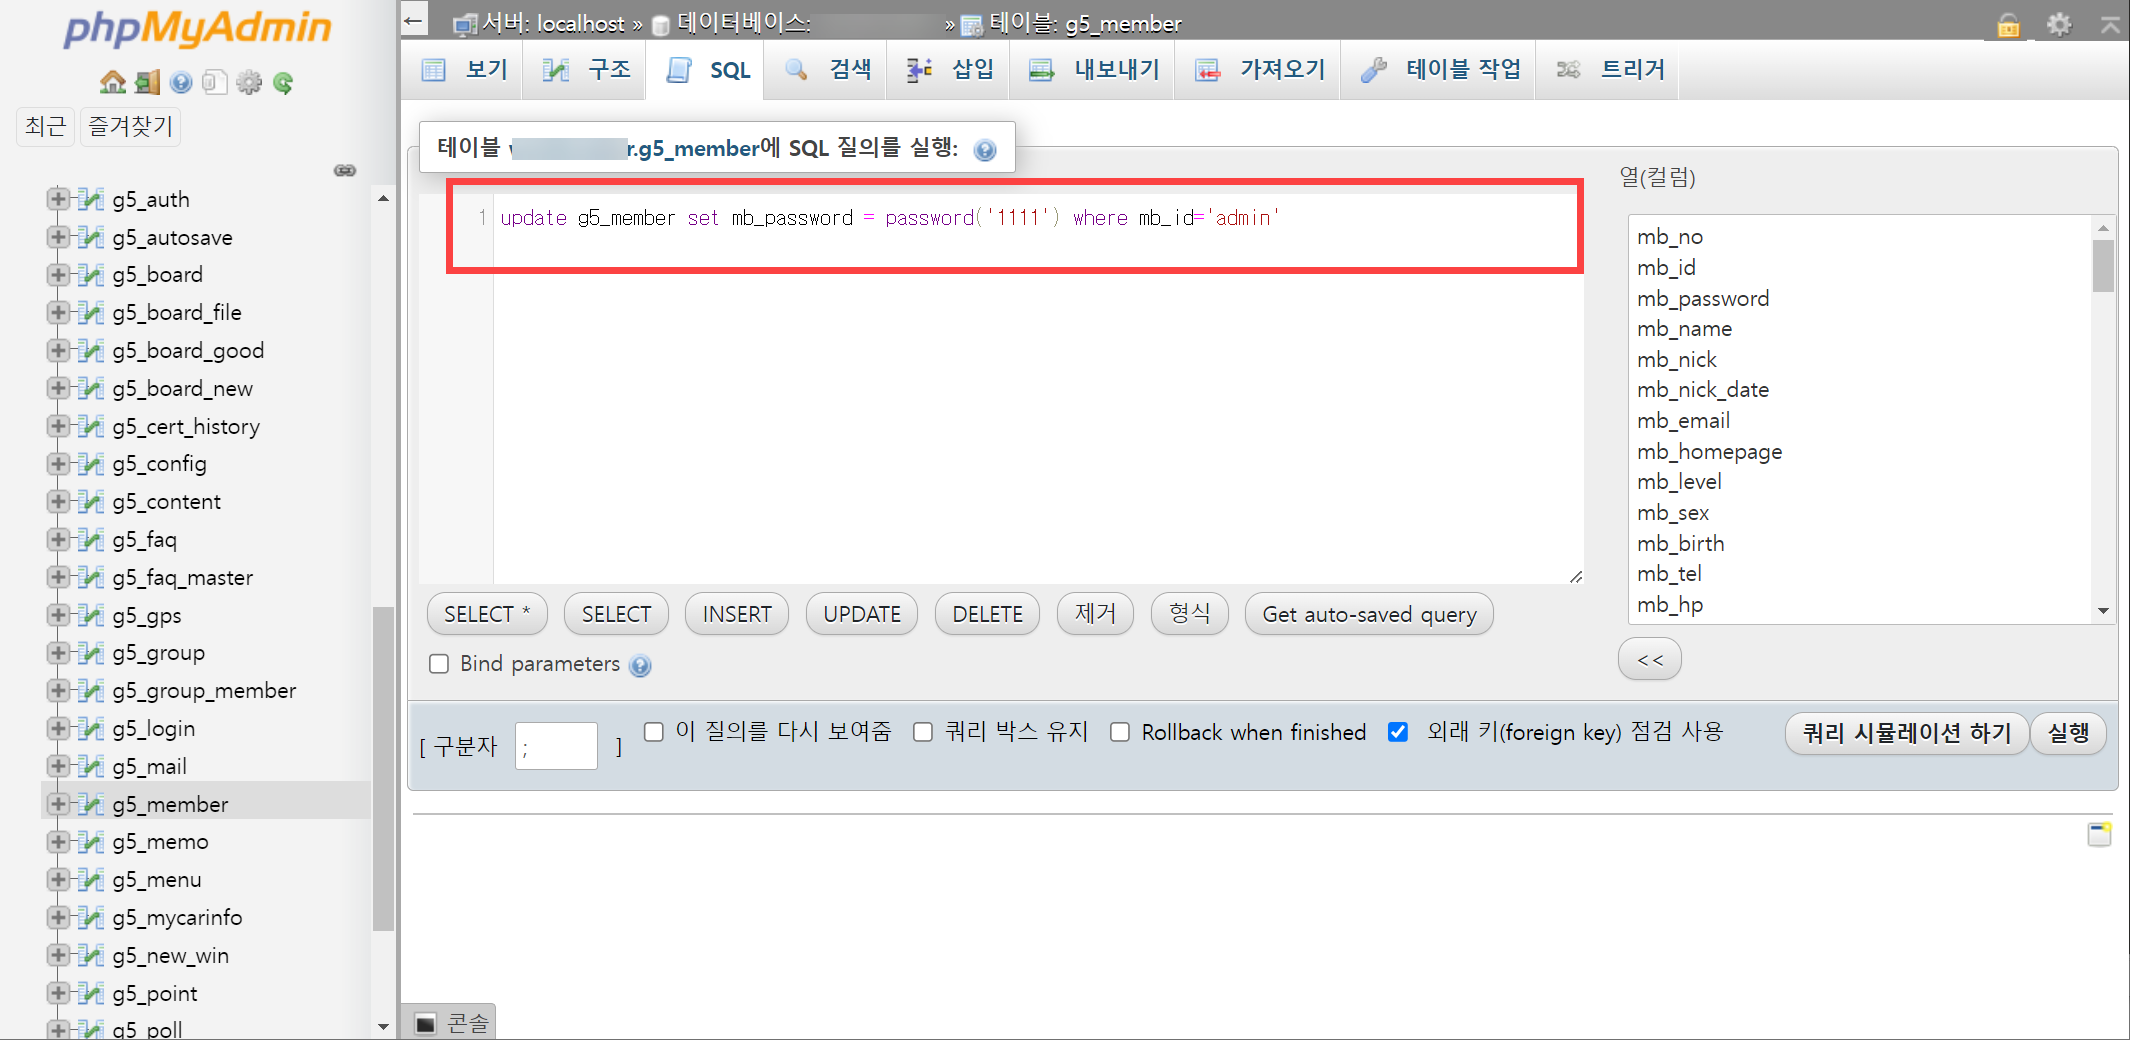2130x1040 pixels.
Task: Click the 실행 execute button
Action: click(2068, 733)
